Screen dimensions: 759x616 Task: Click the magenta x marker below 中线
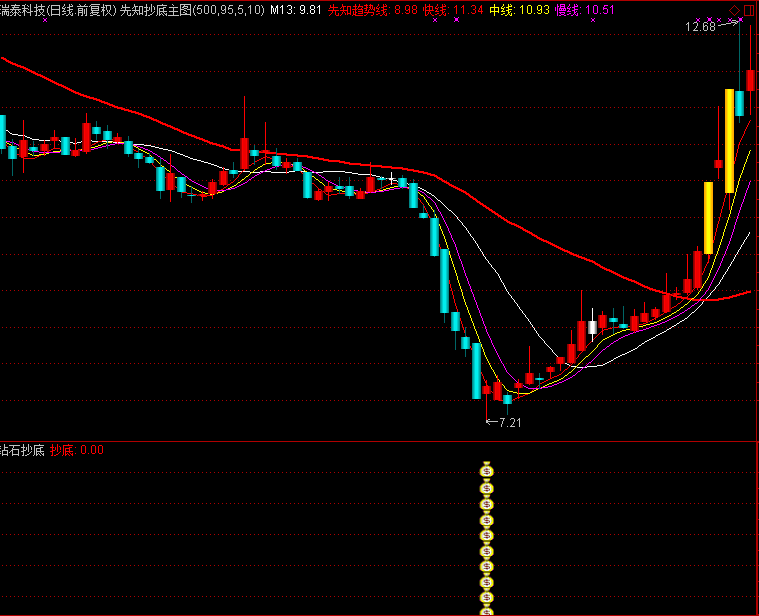(512, 20)
